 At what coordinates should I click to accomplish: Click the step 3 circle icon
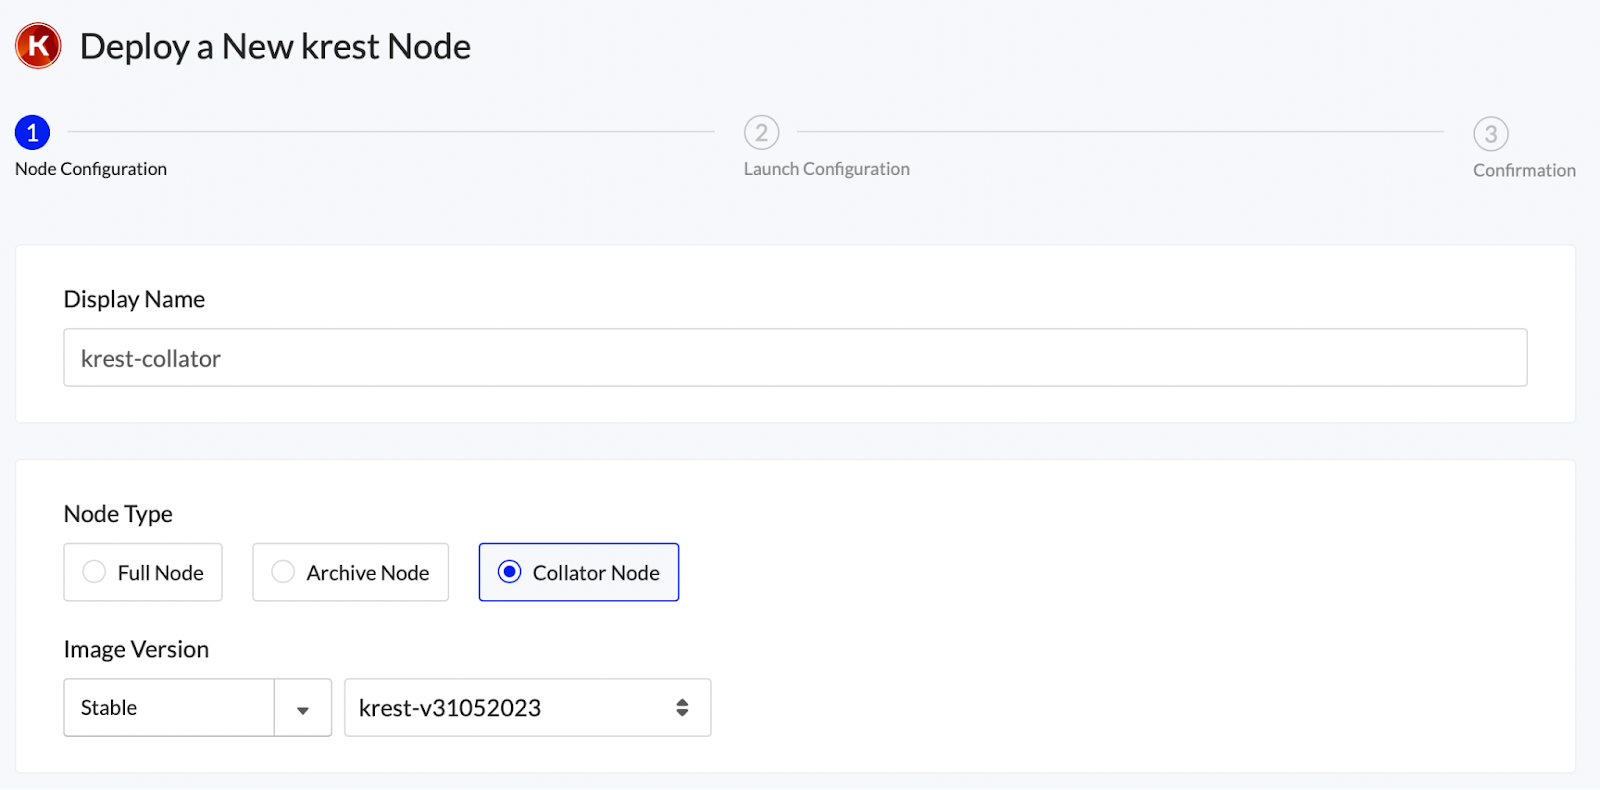click(1490, 133)
